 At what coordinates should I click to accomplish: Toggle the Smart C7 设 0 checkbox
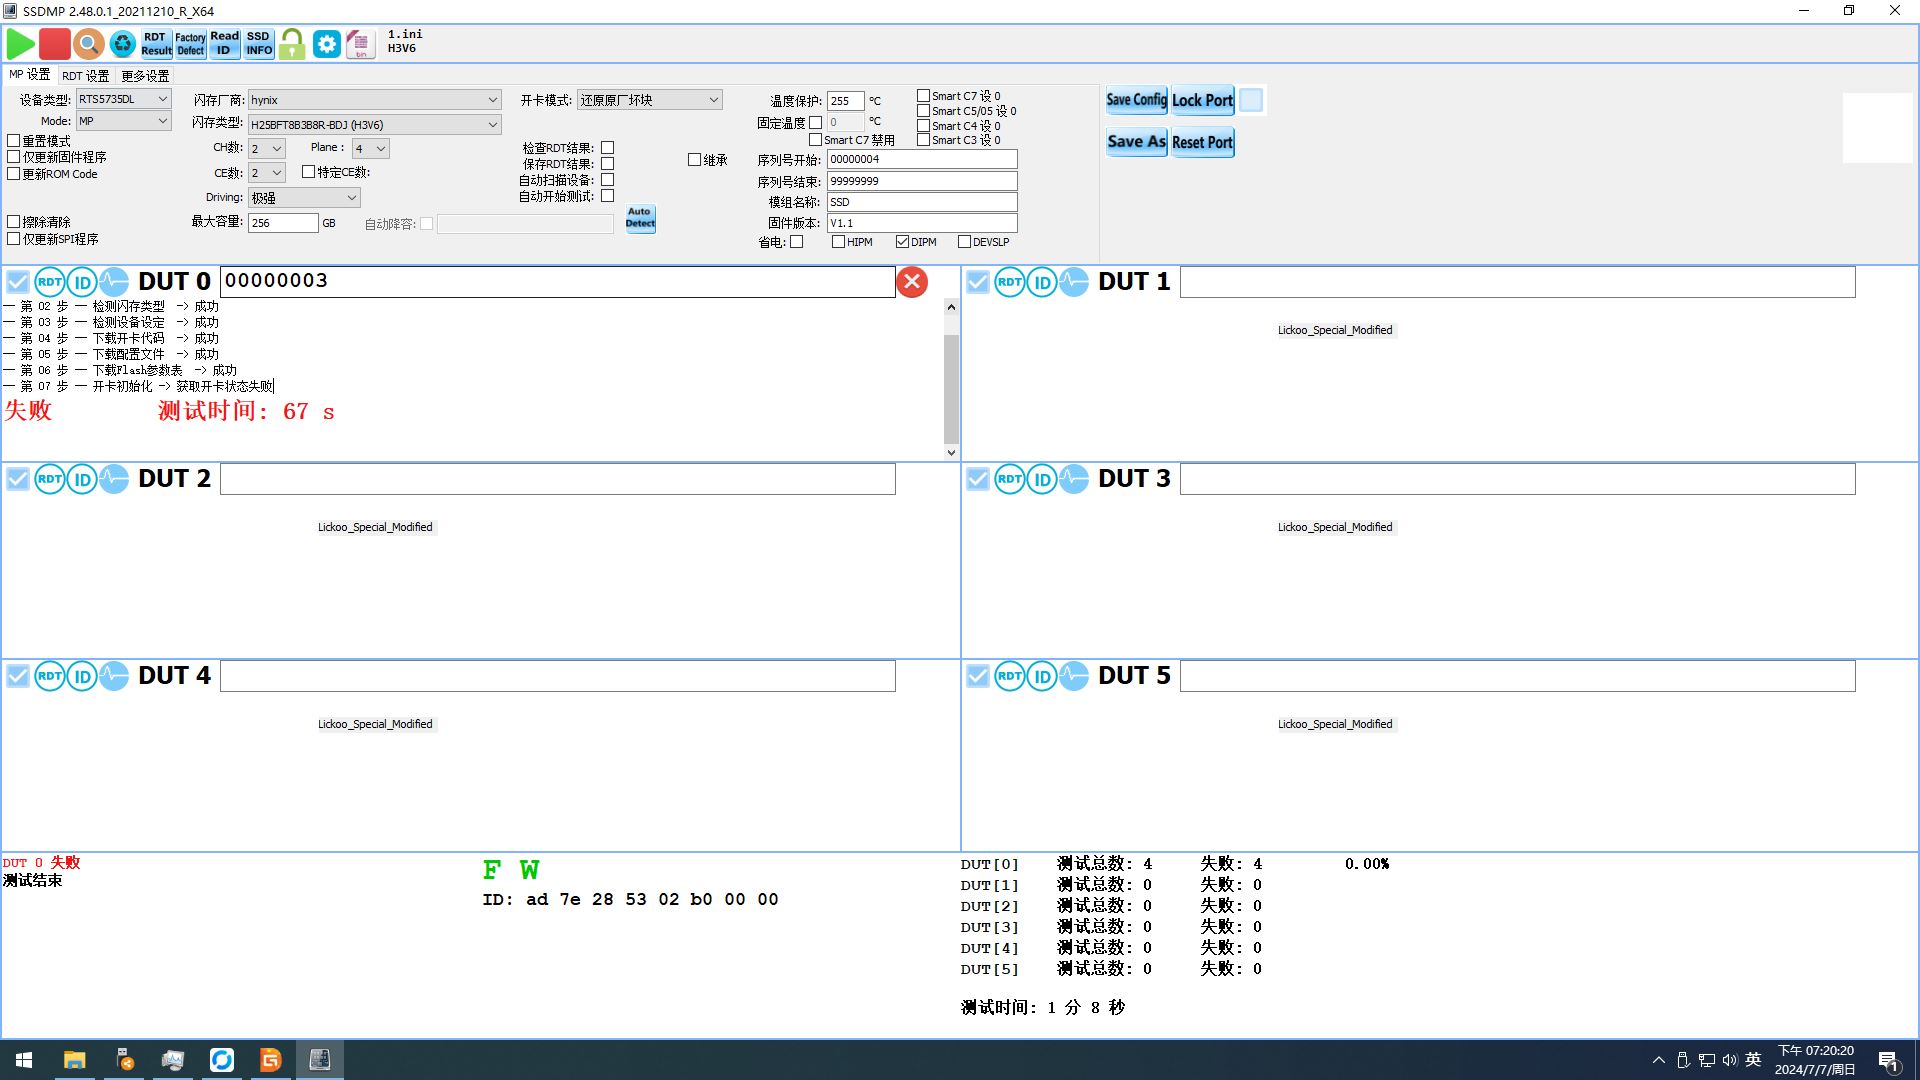click(x=923, y=96)
